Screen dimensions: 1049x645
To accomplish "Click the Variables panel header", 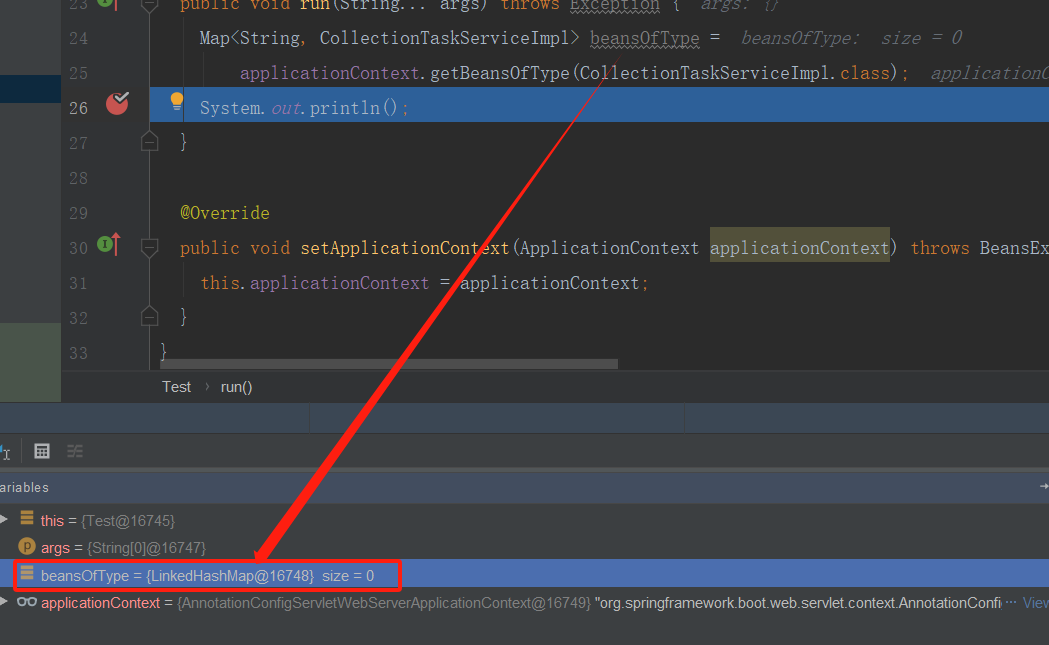I will click(524, 487).
